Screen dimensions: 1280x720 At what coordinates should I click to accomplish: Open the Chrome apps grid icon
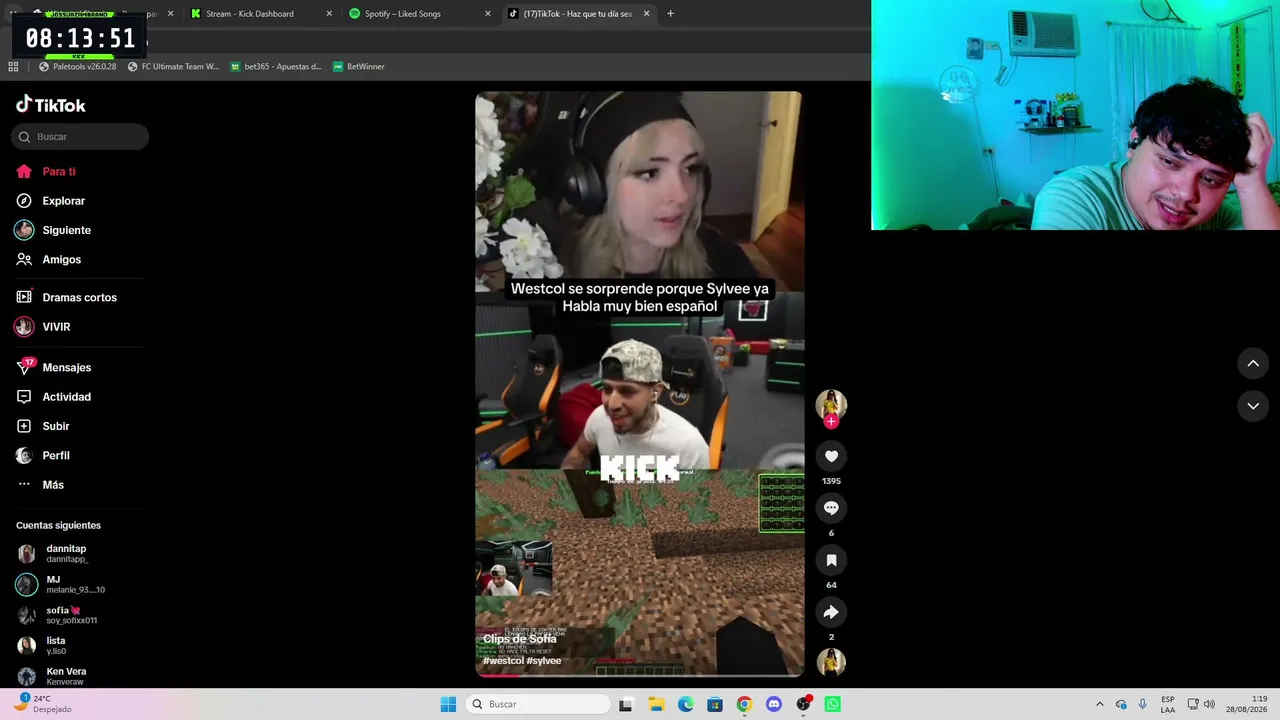13,67
